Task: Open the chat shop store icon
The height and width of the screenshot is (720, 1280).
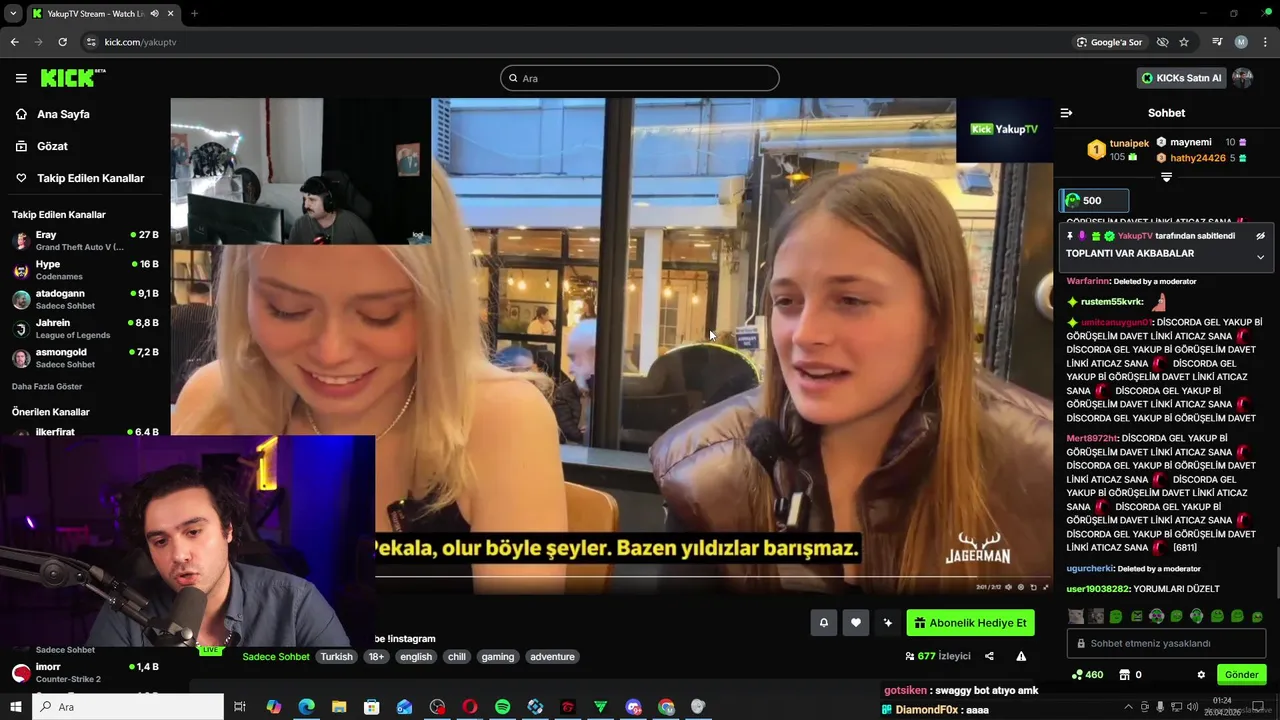Action: click(x=1125, y=675)
